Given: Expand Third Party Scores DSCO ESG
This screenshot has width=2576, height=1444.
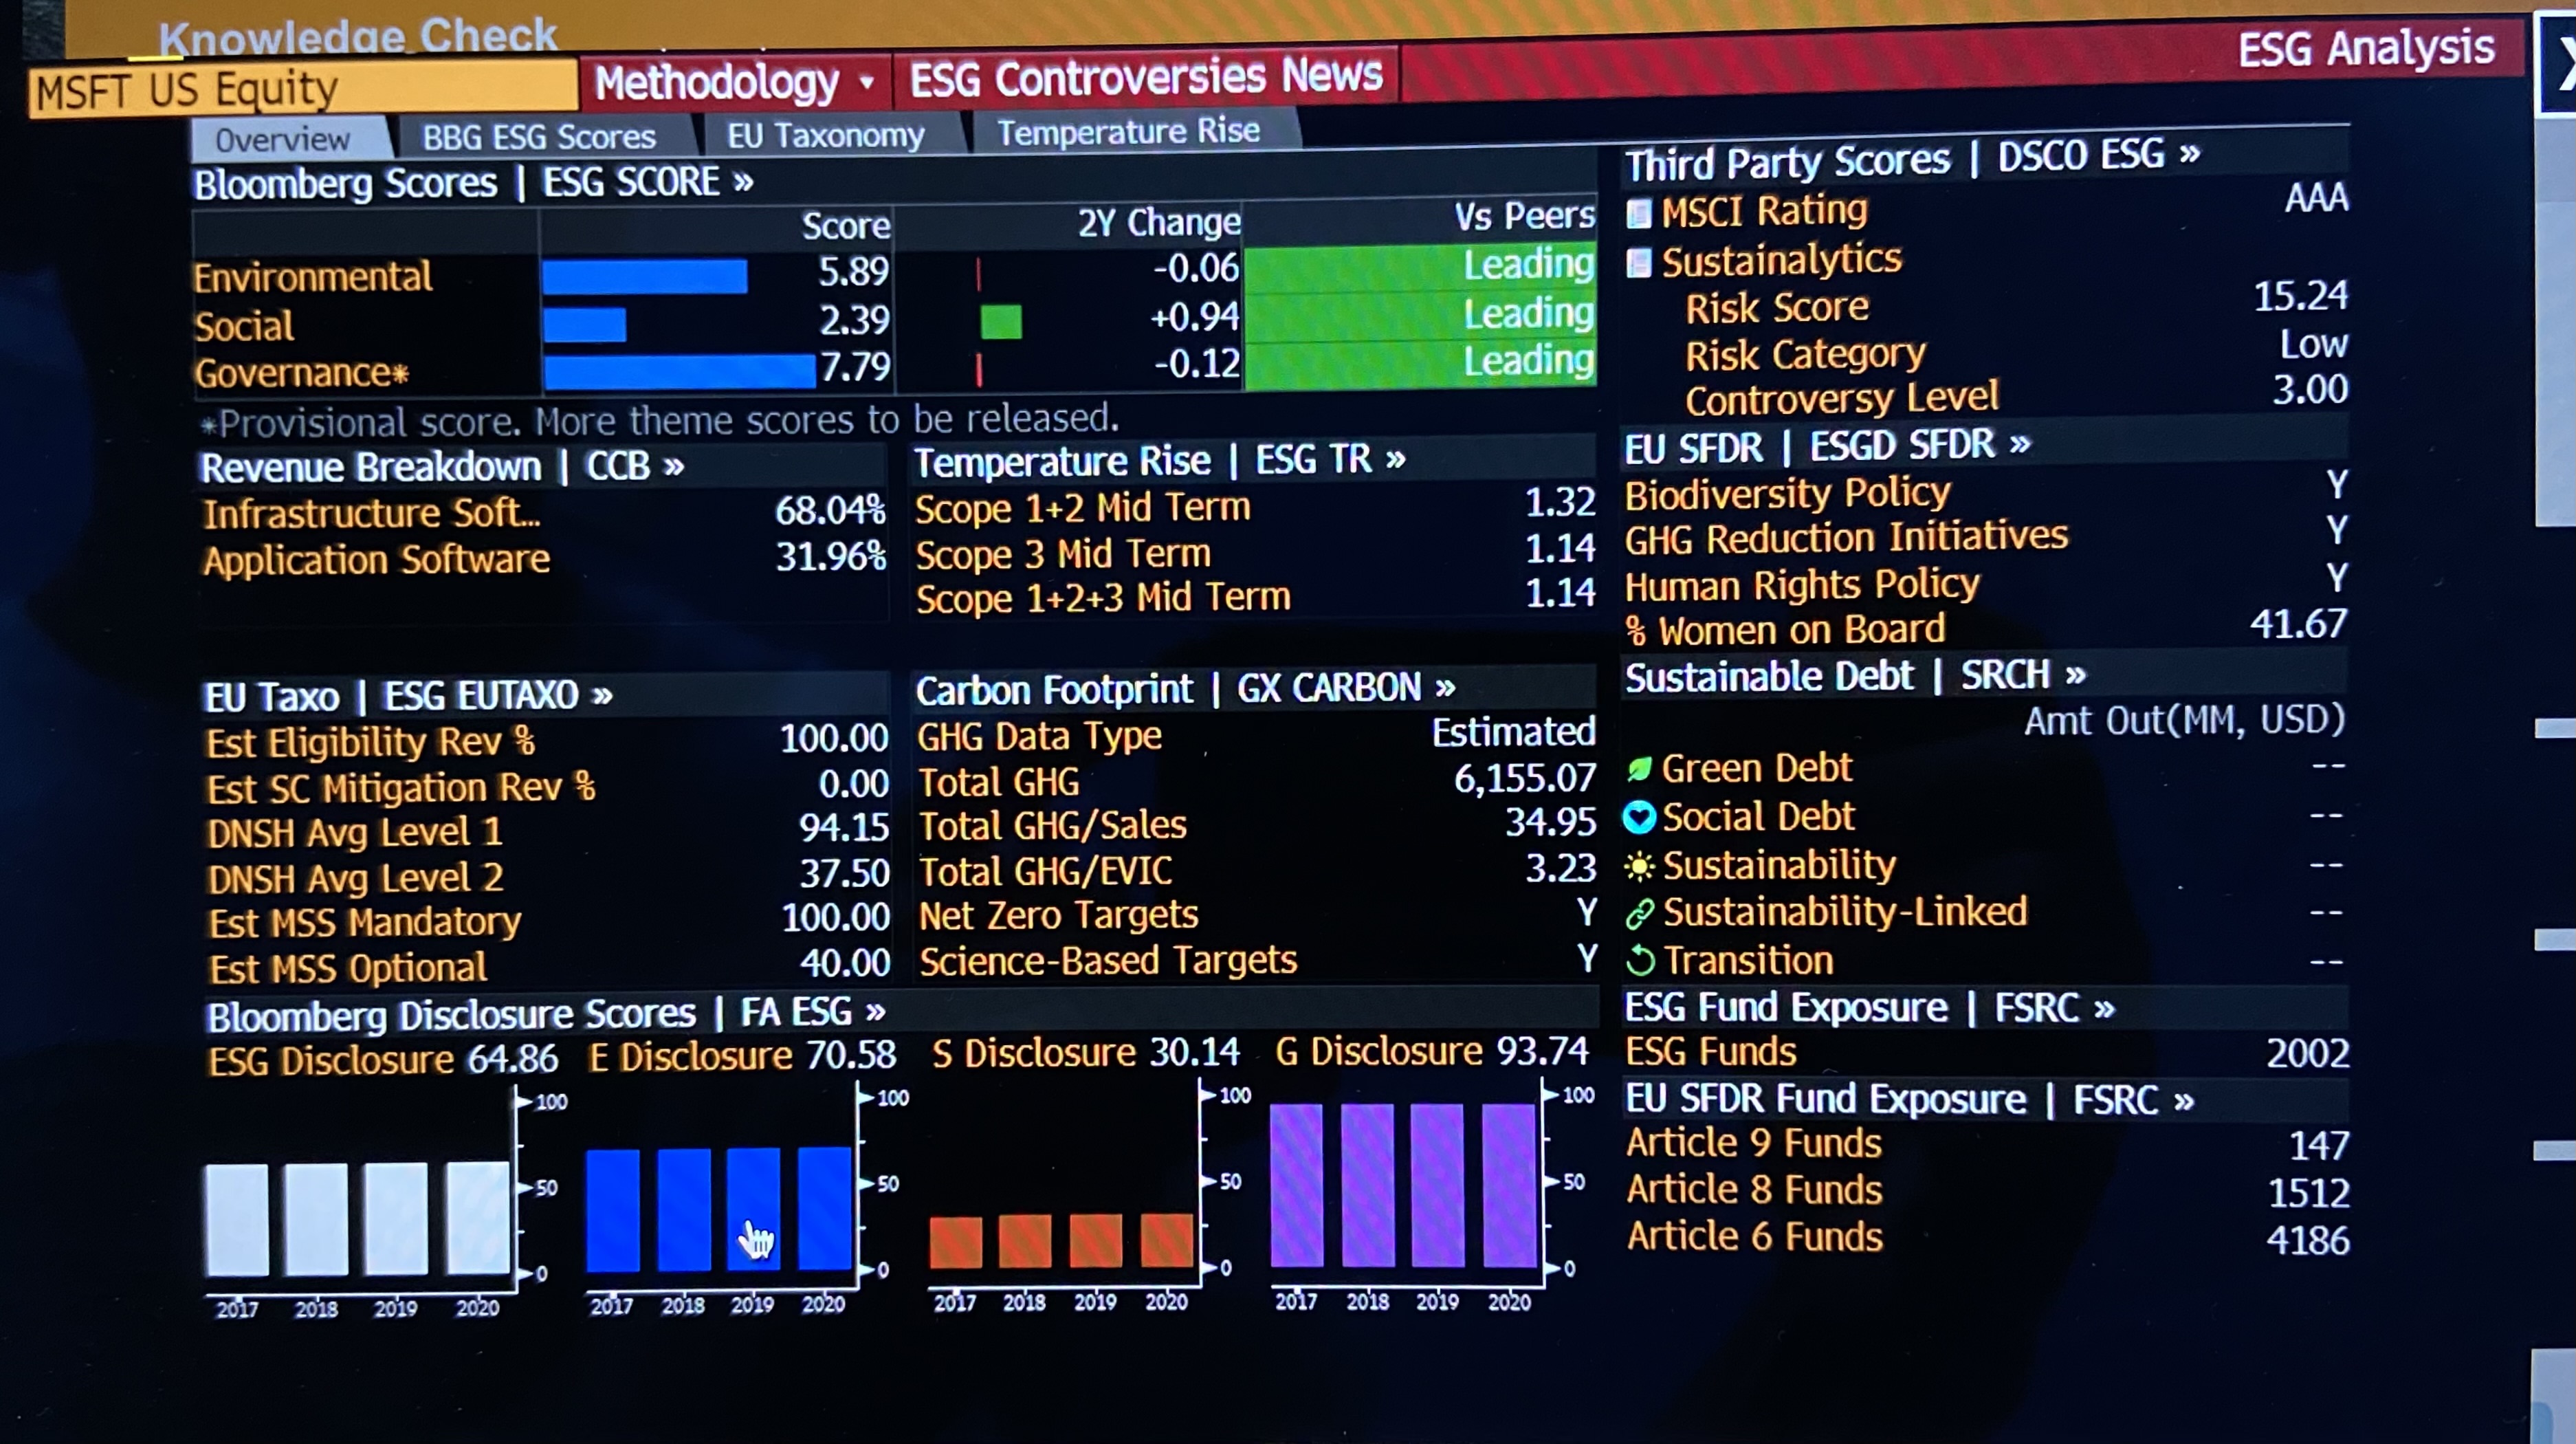Looking at the screenshot, I should [1912, 158].
